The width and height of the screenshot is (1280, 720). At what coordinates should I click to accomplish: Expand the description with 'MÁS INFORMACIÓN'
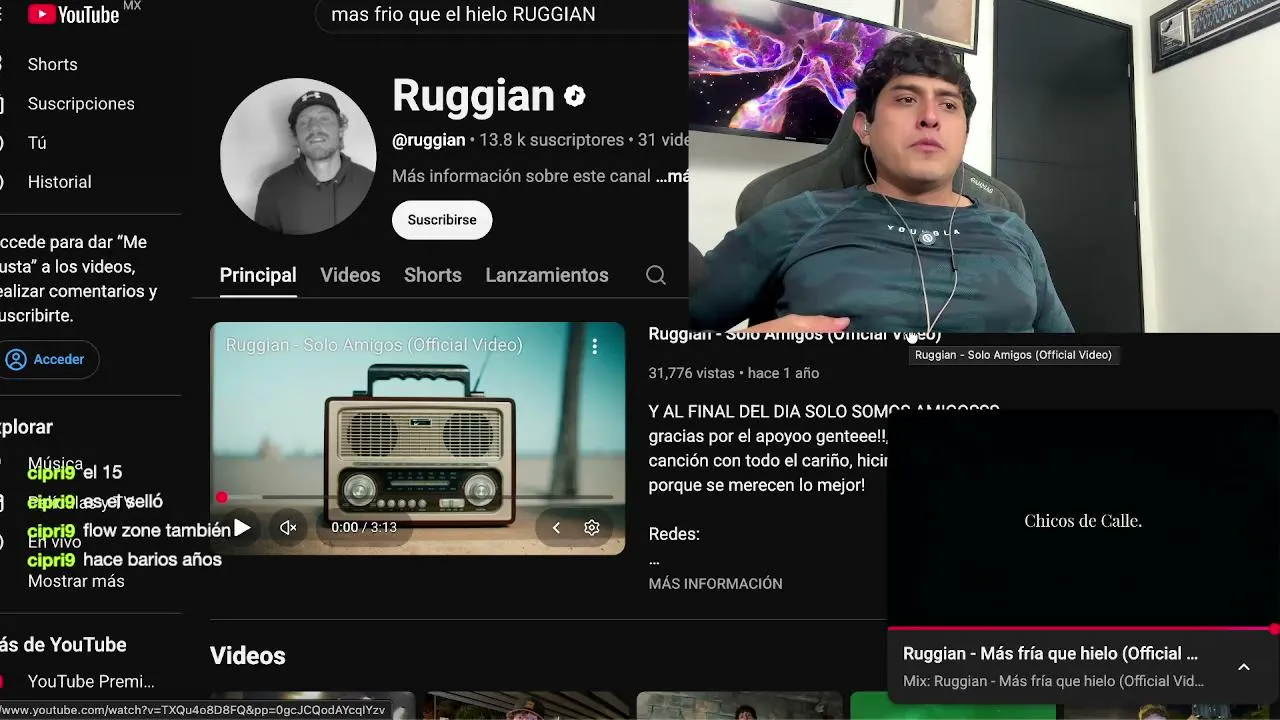click(x=716, y=584)
